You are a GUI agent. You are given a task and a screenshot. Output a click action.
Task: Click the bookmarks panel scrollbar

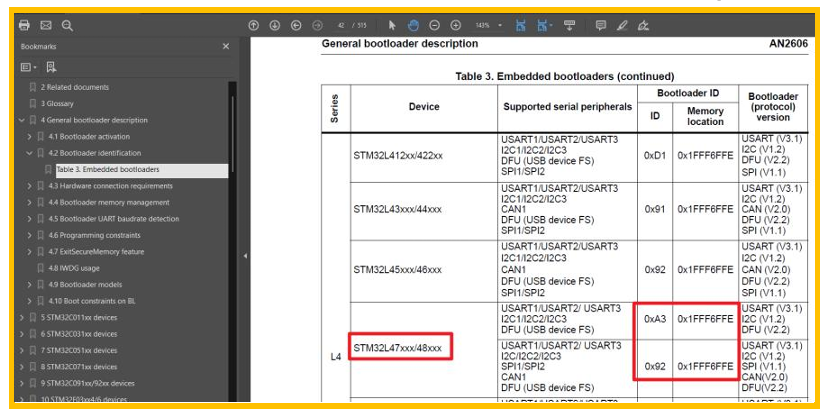click(233, 134)
